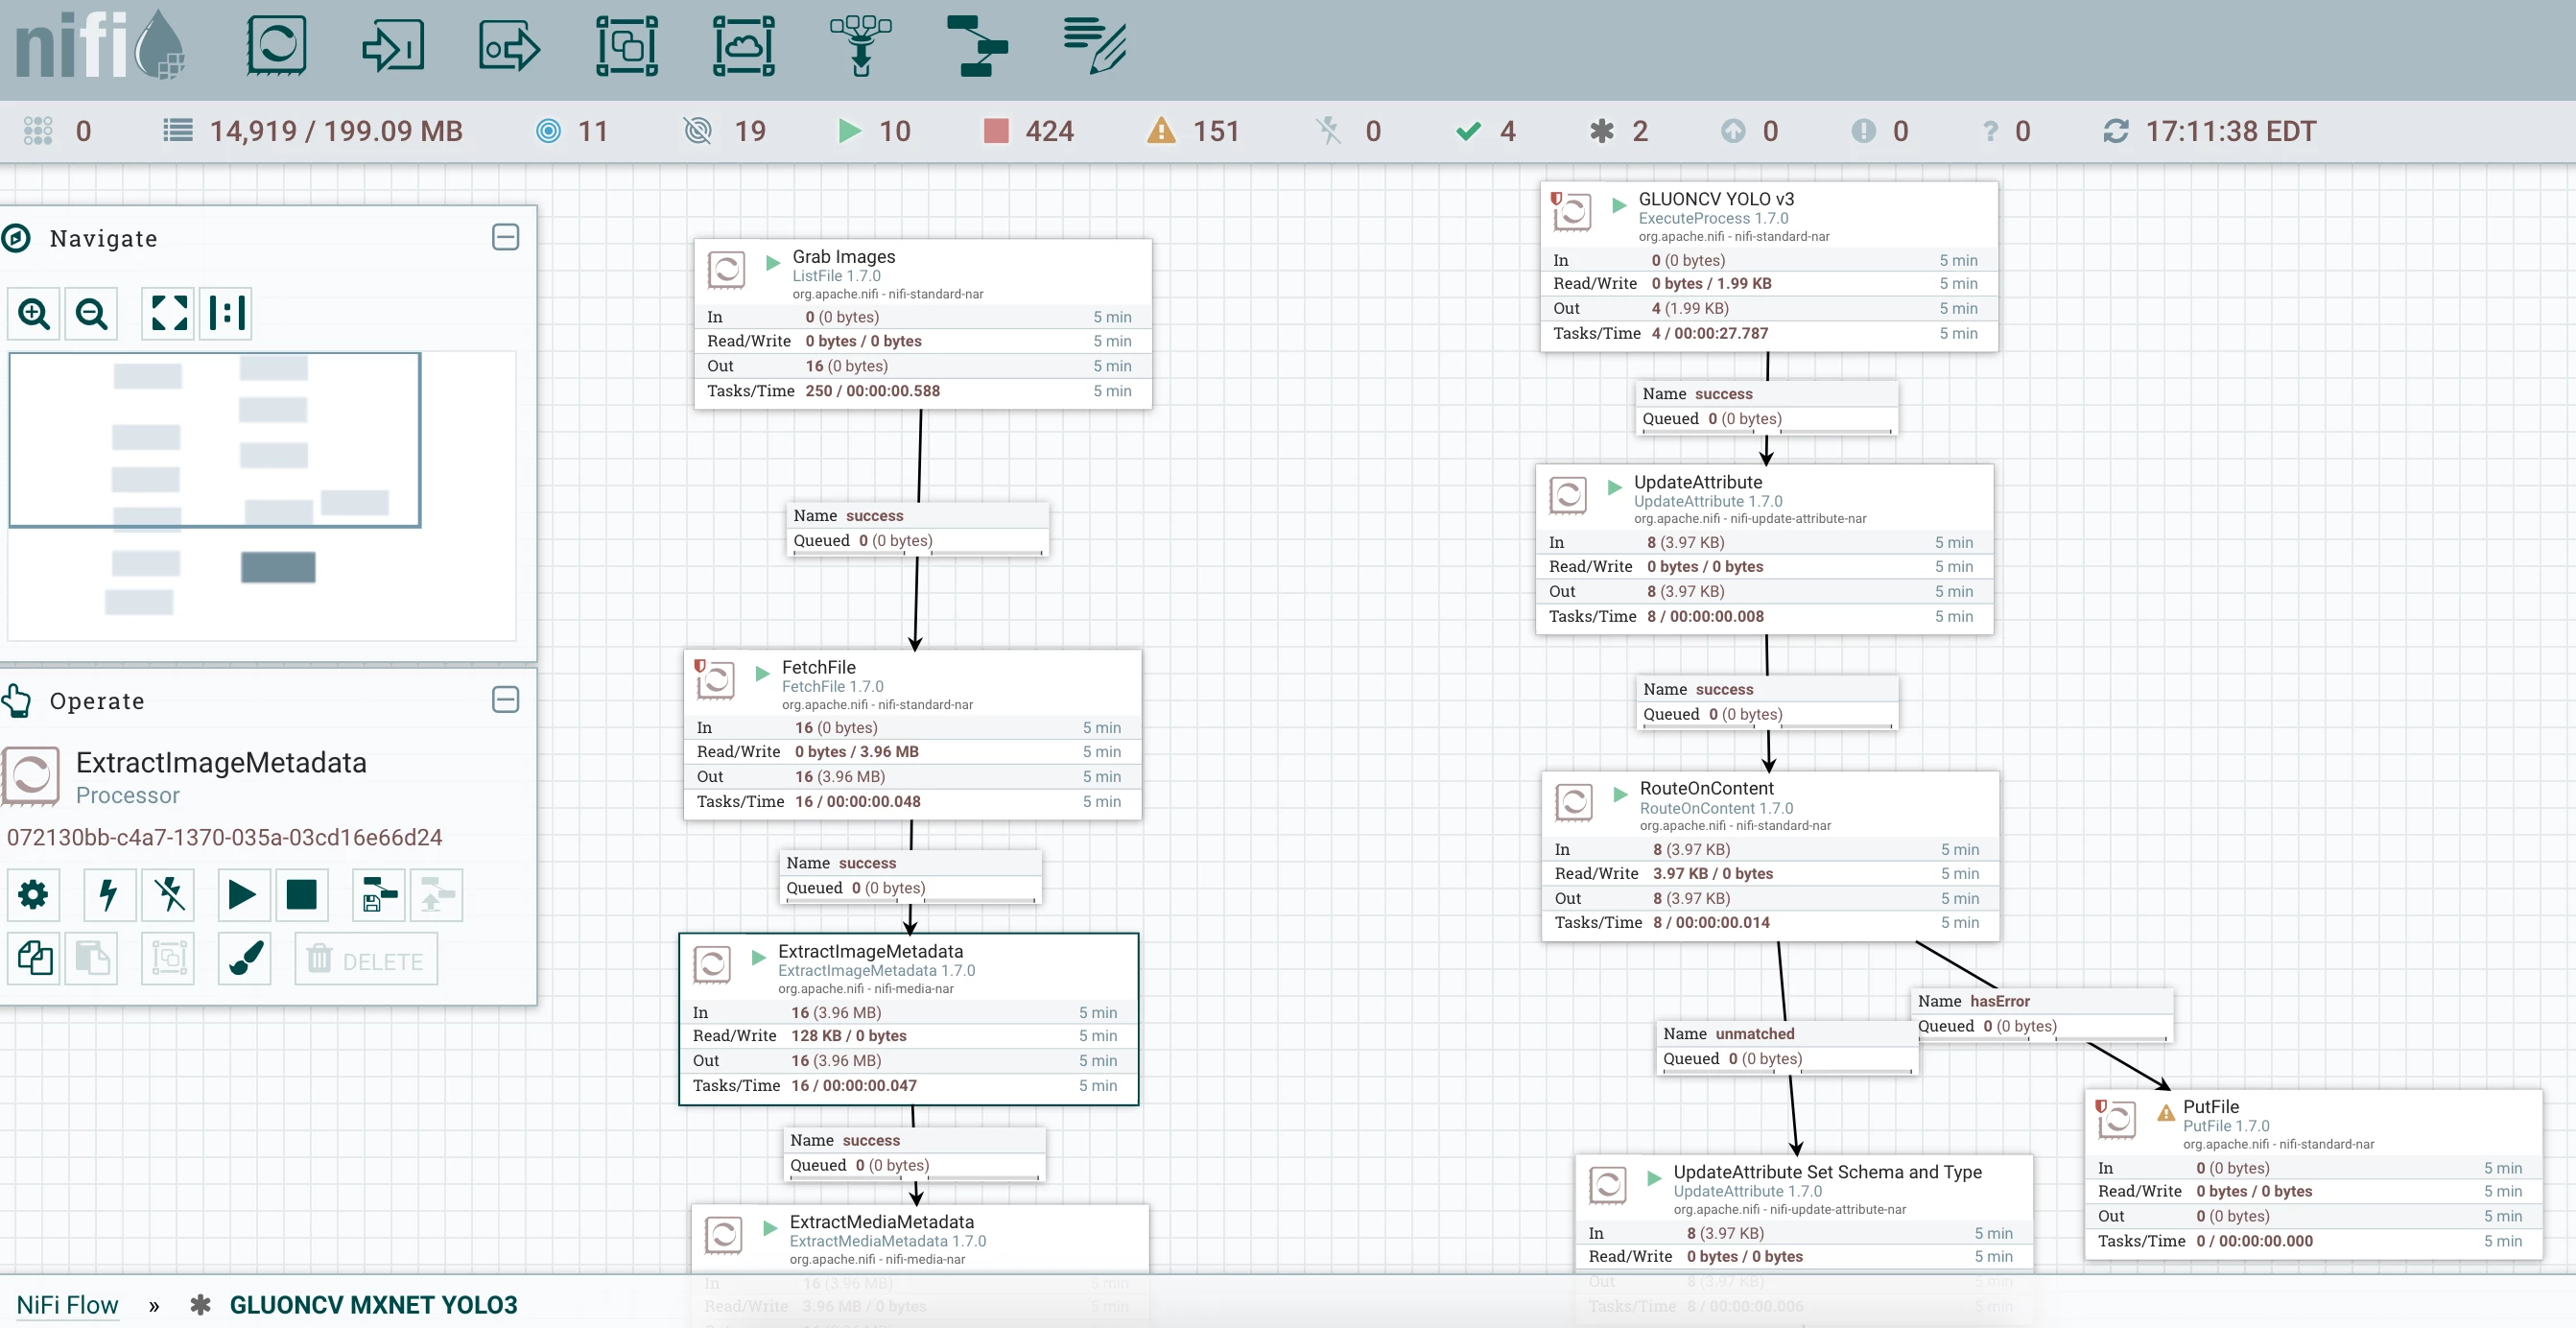
Task: Select the Funnel toolbar icon
Action: (x=861, y=46)
